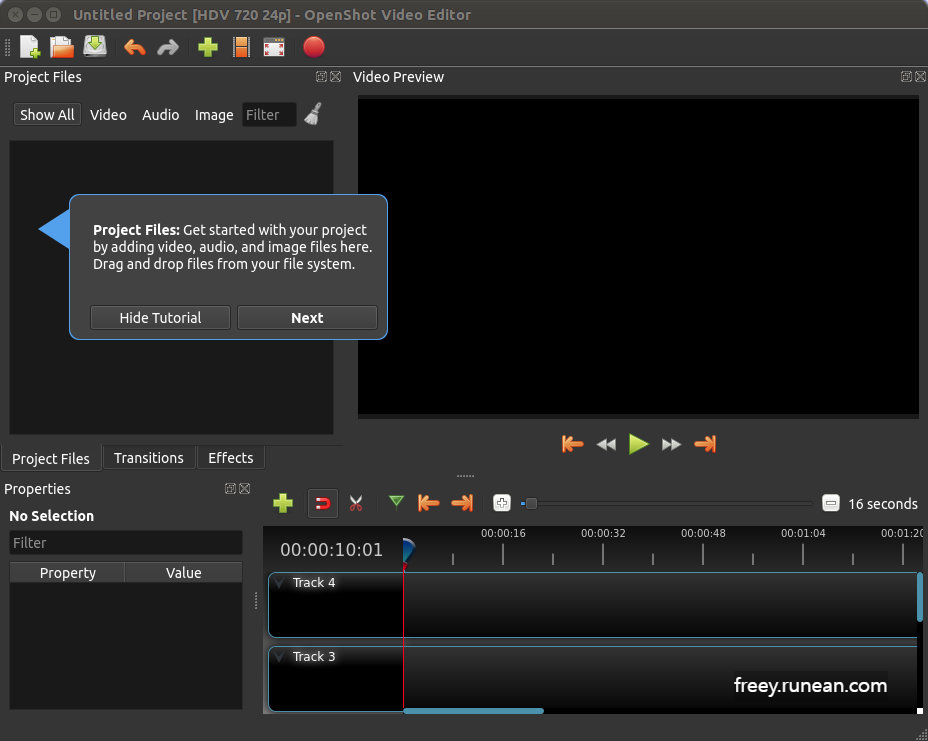
Task: Float the Project Files panel
Action: 321,76
